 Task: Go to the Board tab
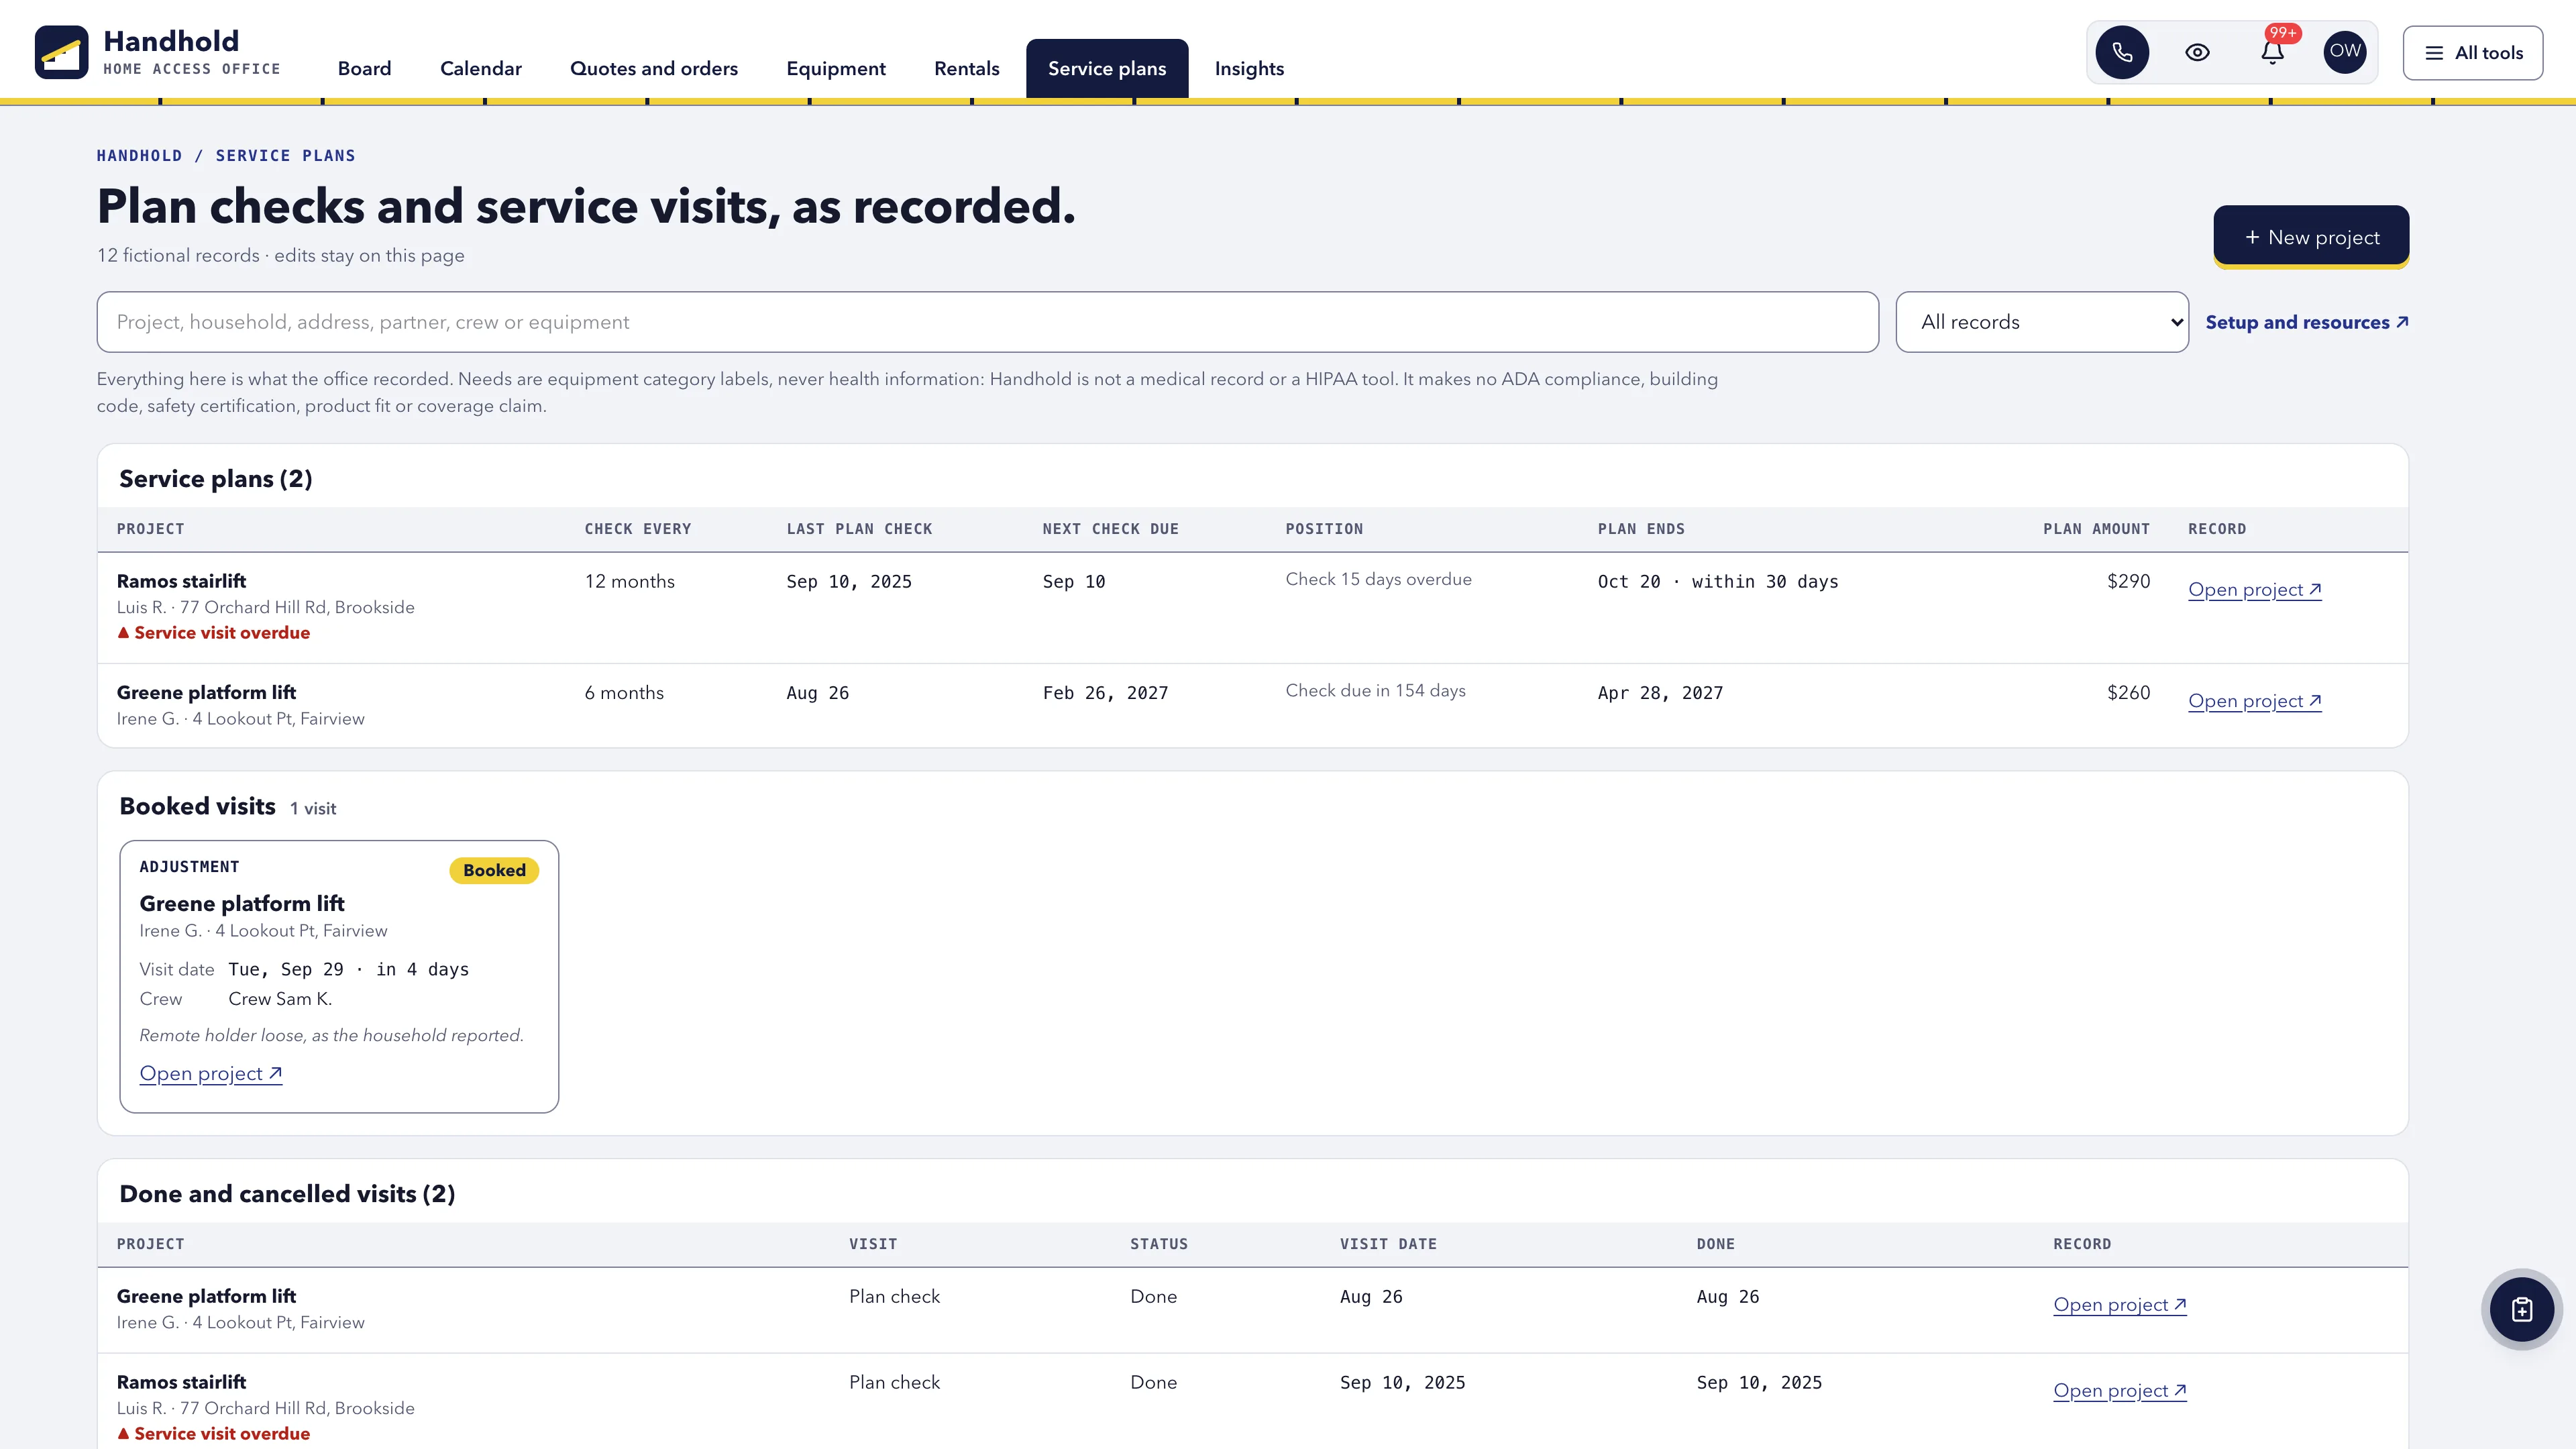pos(364,68)
